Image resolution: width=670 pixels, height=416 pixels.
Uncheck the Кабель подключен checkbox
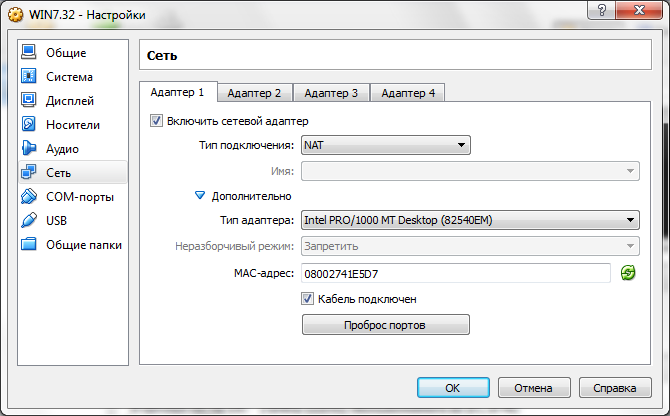tap(308, 298)
